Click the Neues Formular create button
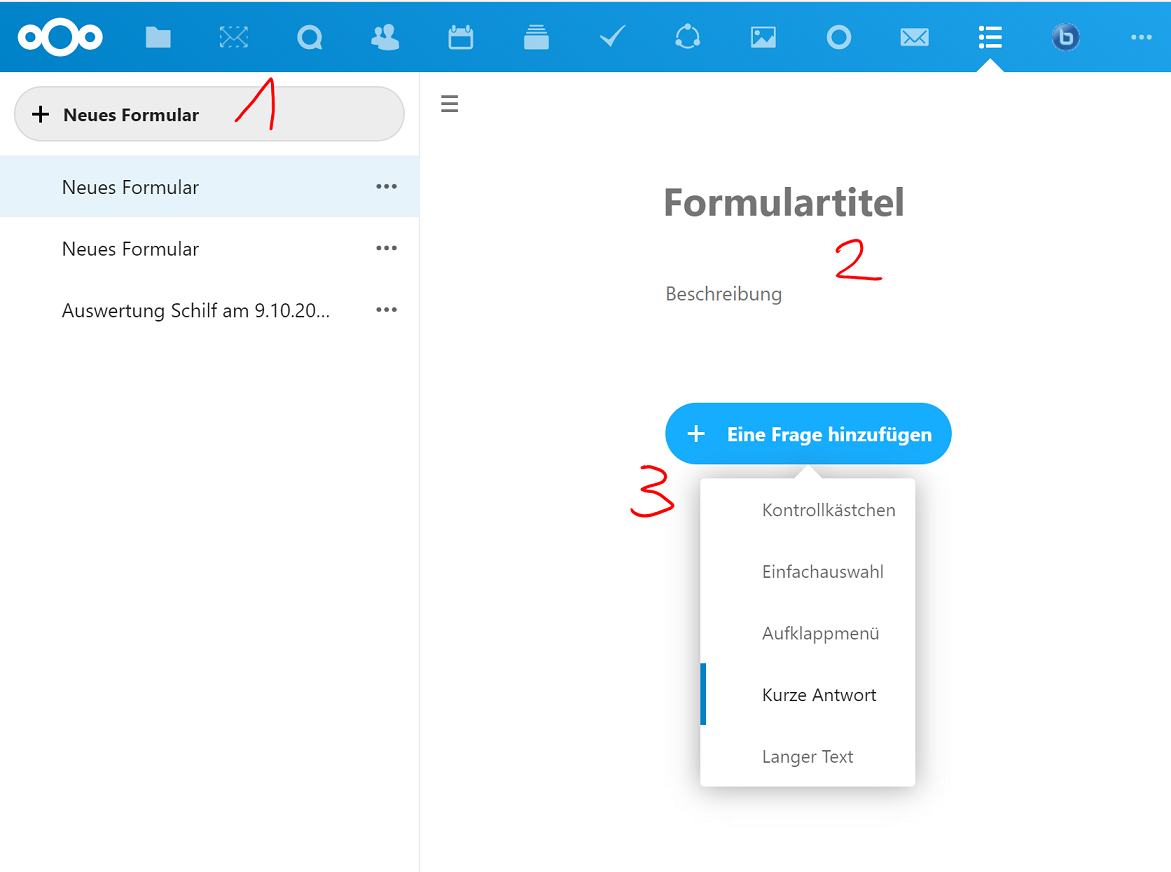Screen dimensions: 1171x872 [x=209, y=115]
